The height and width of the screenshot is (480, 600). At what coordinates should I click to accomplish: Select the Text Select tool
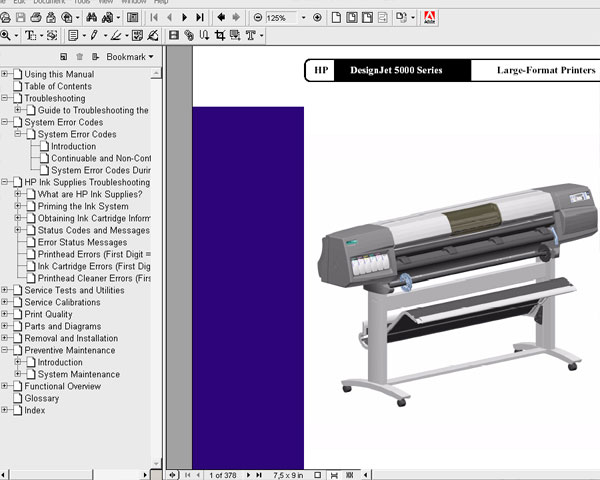pyautogui.click(x=31, y=36)
